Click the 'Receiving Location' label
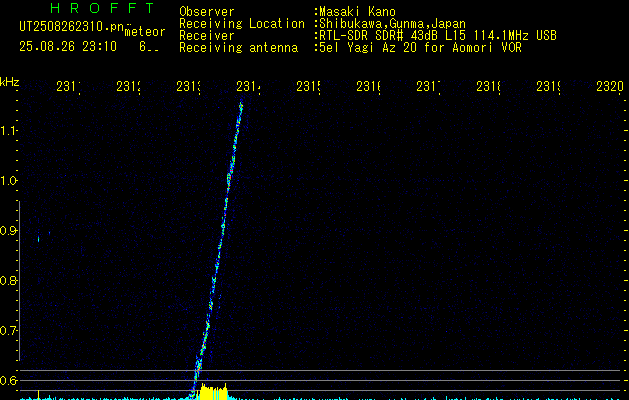The image size is (629, 400). [x=242, y=24]
